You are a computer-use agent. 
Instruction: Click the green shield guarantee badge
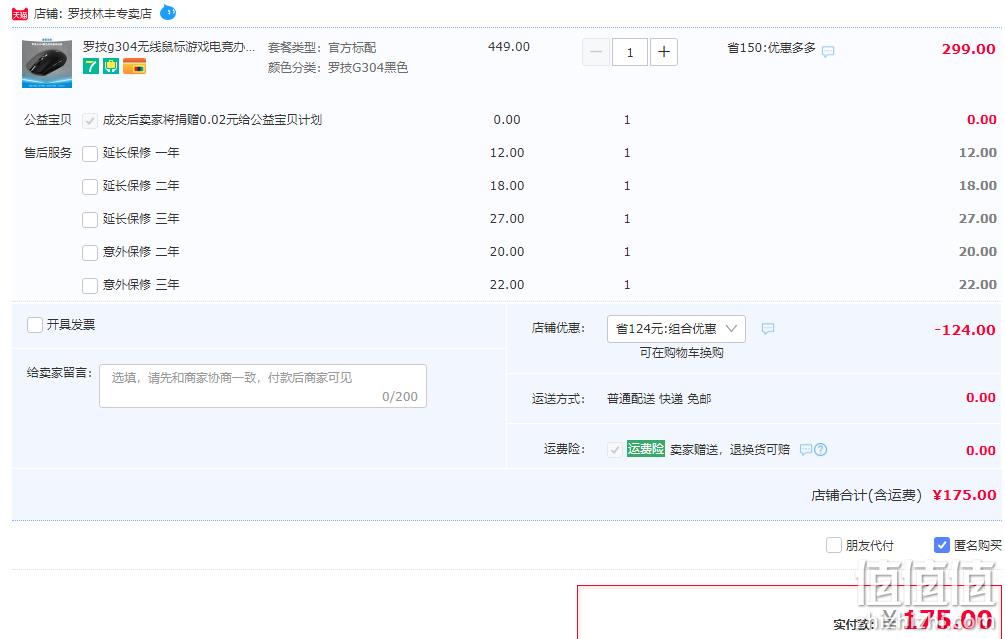coord(111,66)
